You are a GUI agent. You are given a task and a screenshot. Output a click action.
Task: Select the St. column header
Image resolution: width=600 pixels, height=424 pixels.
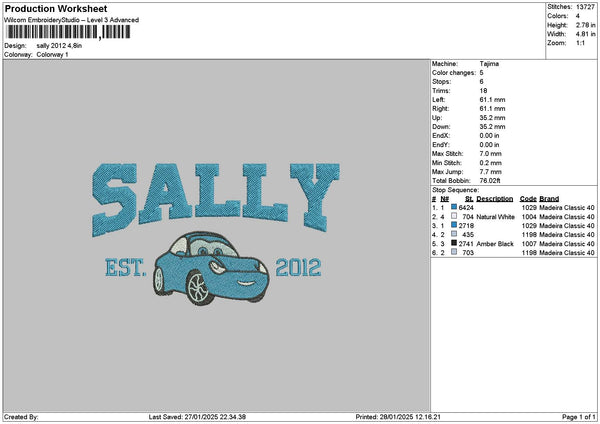469,199
